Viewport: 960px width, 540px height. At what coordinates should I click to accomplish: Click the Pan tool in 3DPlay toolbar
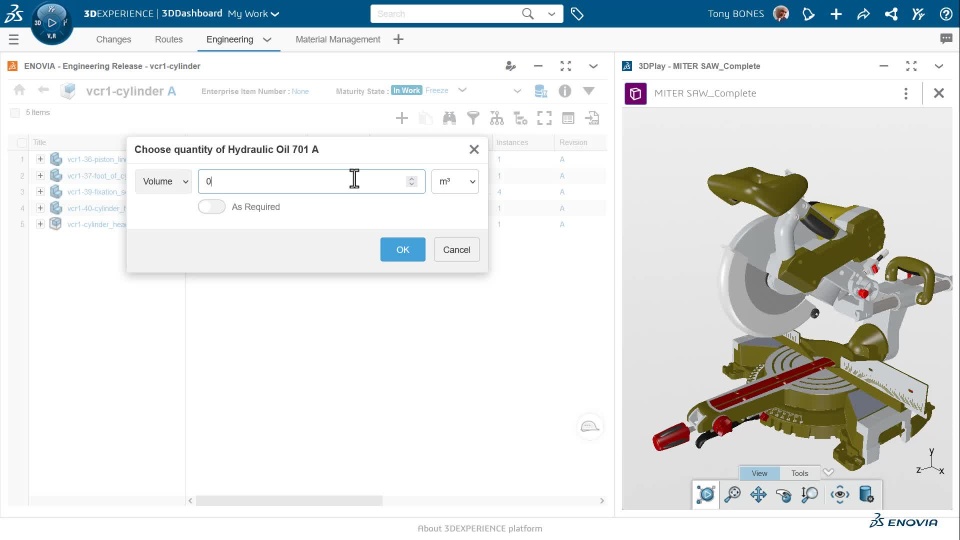[758, 494]
